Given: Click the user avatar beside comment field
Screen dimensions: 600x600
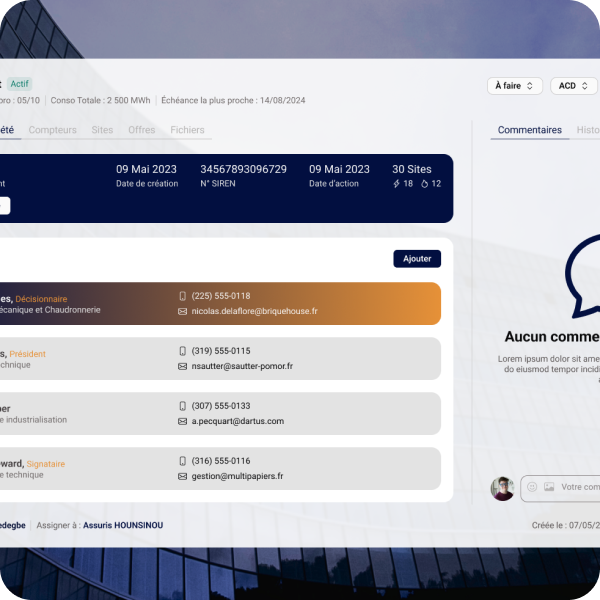Looking at the screenshot, I should (503, 488).
